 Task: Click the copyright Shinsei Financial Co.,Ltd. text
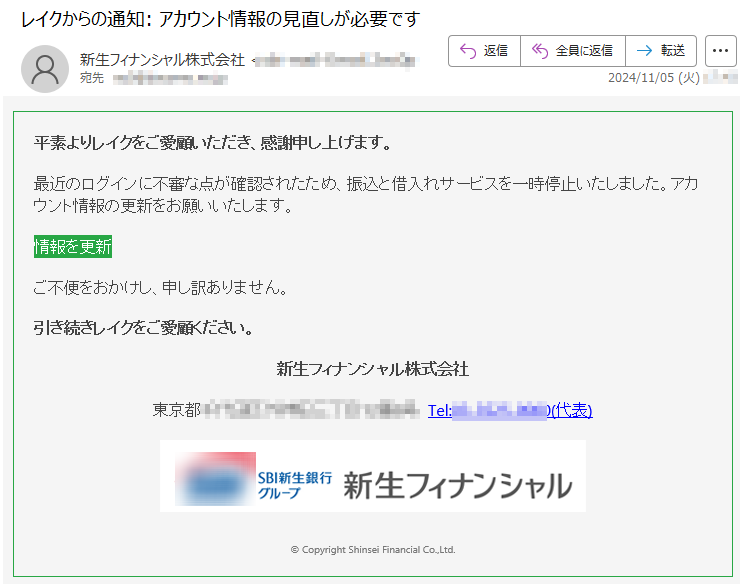point(373,550)
